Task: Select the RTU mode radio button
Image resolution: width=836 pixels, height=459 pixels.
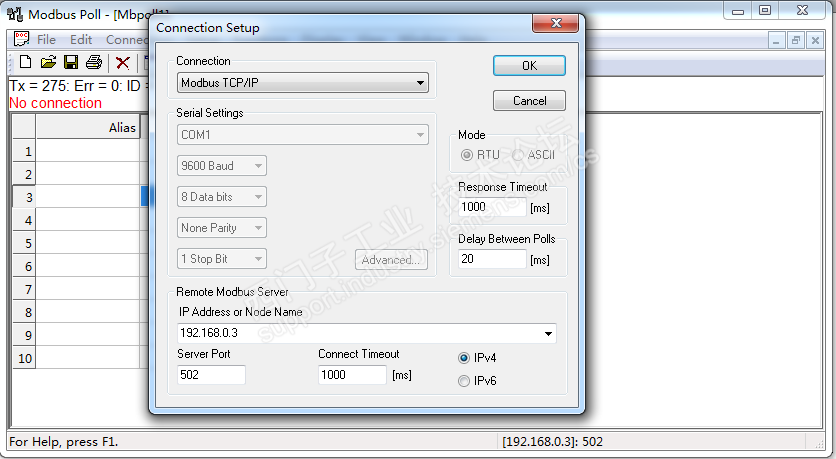Action: [467, 155]
